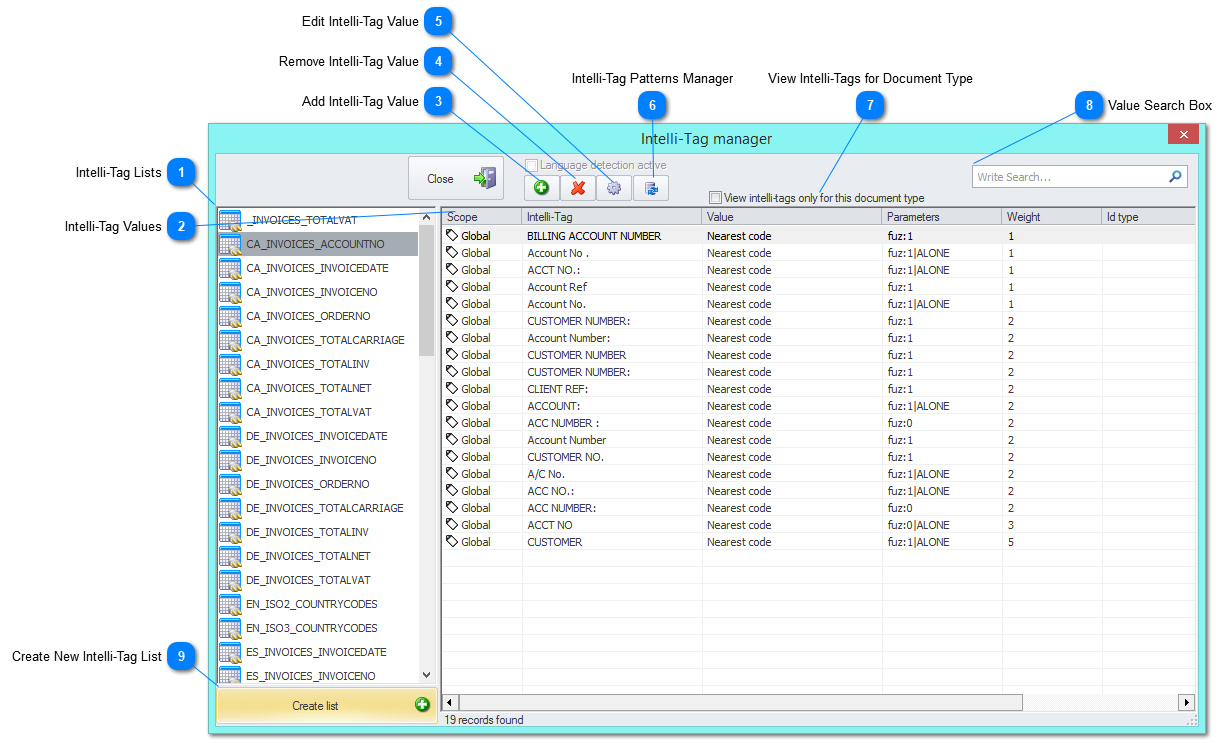Check View intelli-tags only for this document type
Image resolution: width=1228 pixels, height=743 pixels.
coord(717,197)
